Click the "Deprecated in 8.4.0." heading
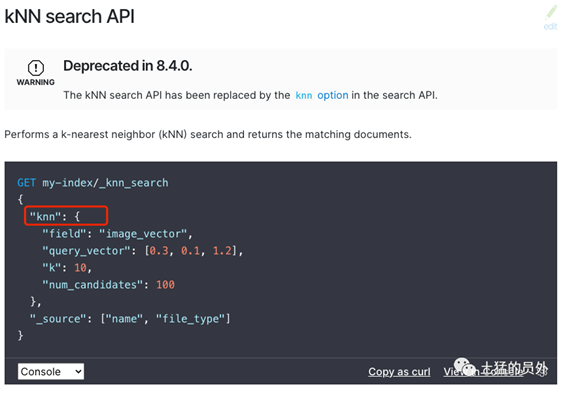Screen dimensions: 567x393 tap(128, 66)
